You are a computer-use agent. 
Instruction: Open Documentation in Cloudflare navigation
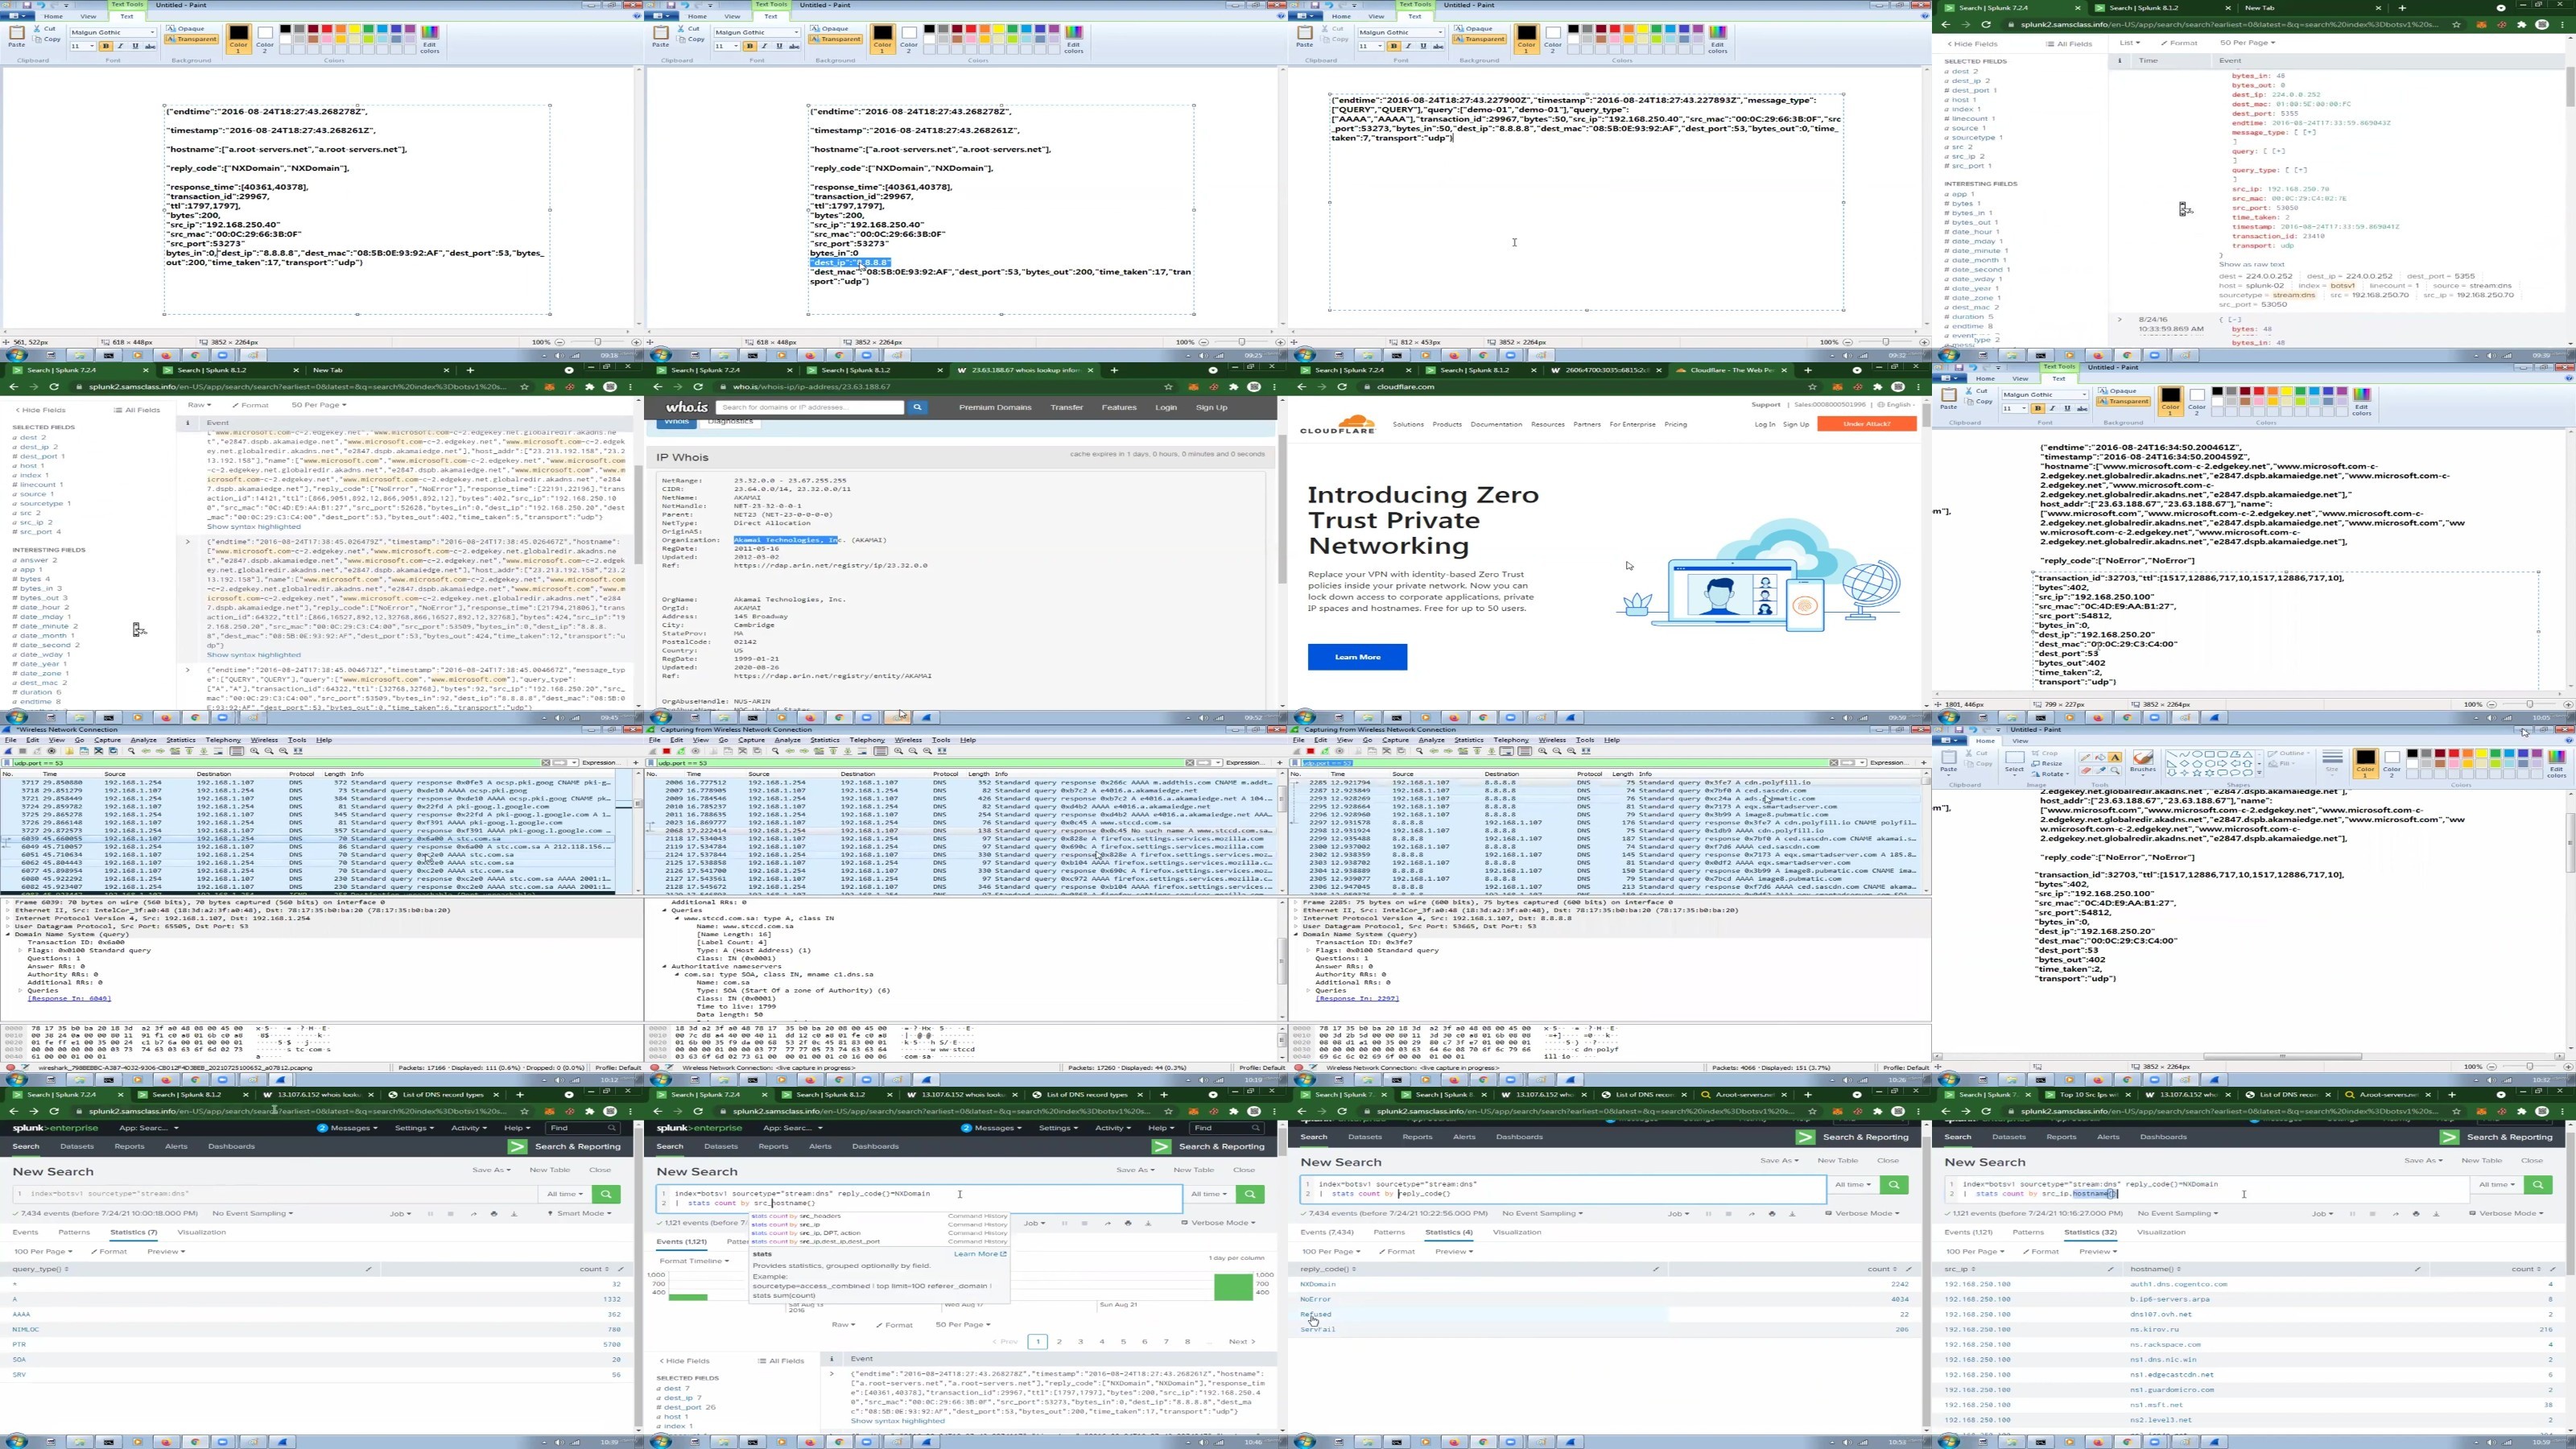coord(1496,424)
